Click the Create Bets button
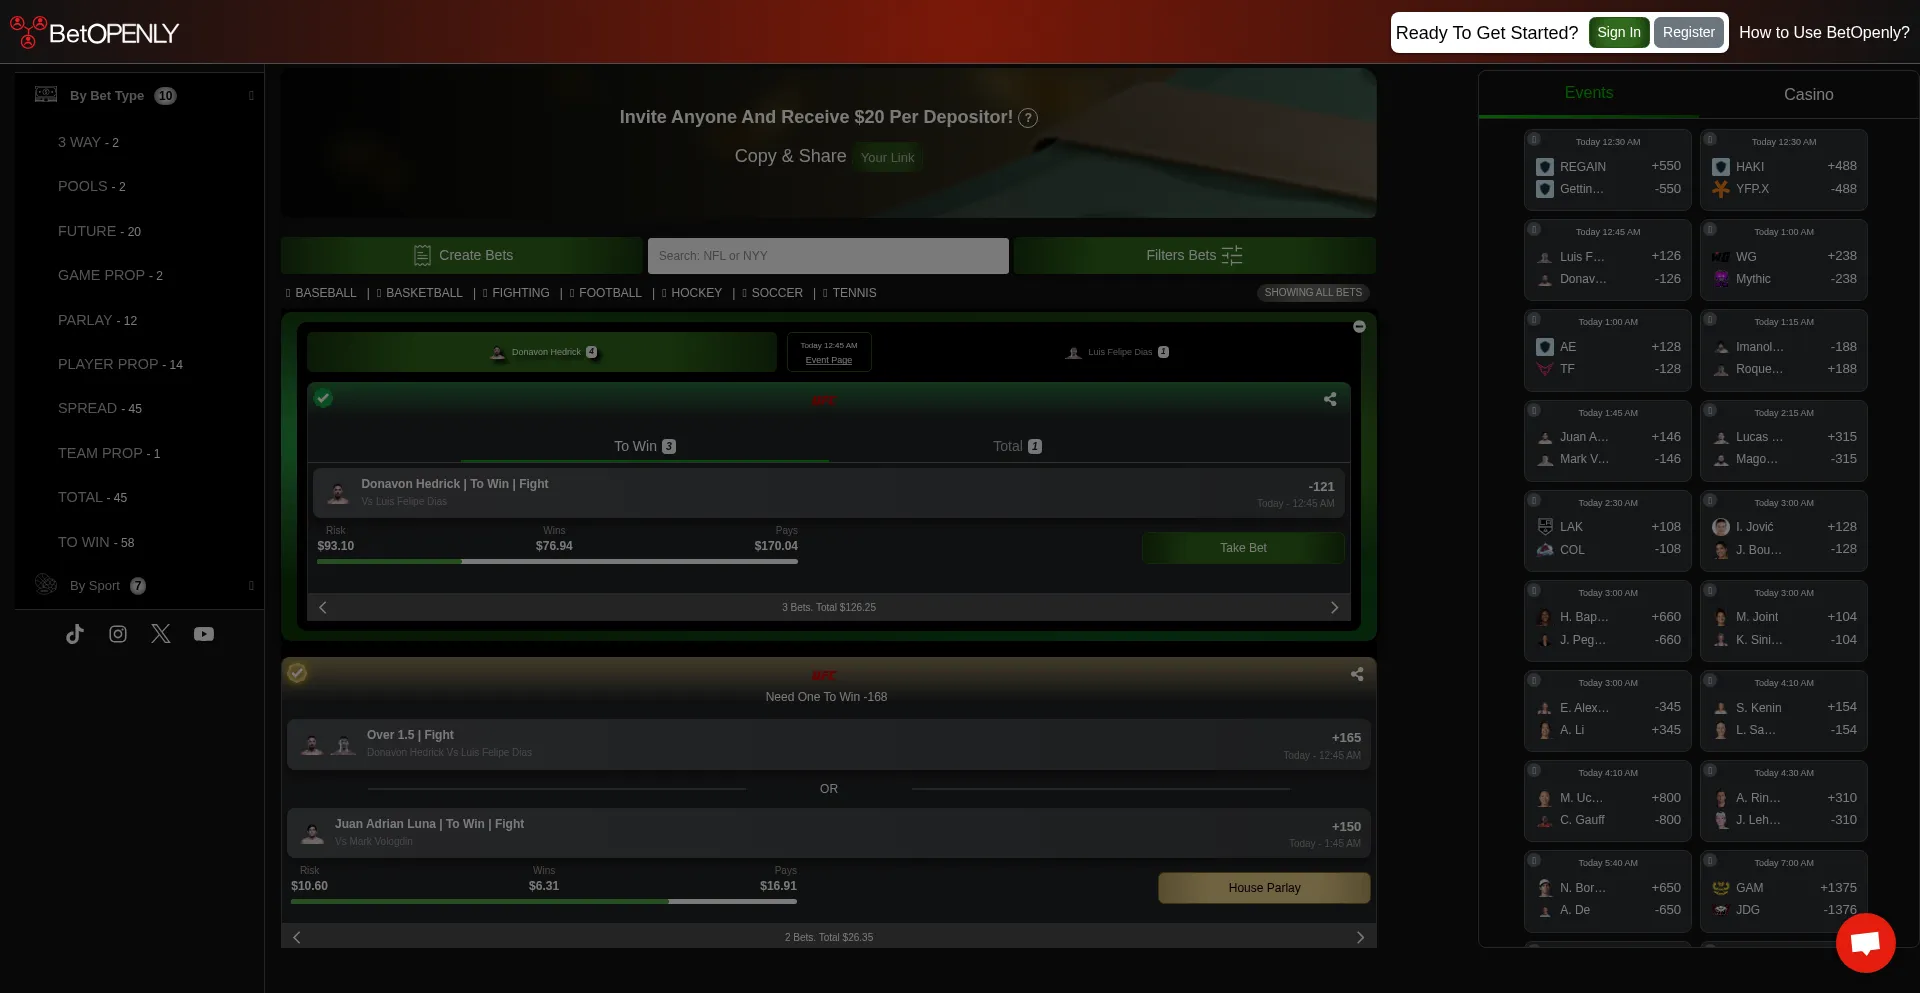Image resolution: width=1920 pixels, height=993 pixels. pos(462,256)
